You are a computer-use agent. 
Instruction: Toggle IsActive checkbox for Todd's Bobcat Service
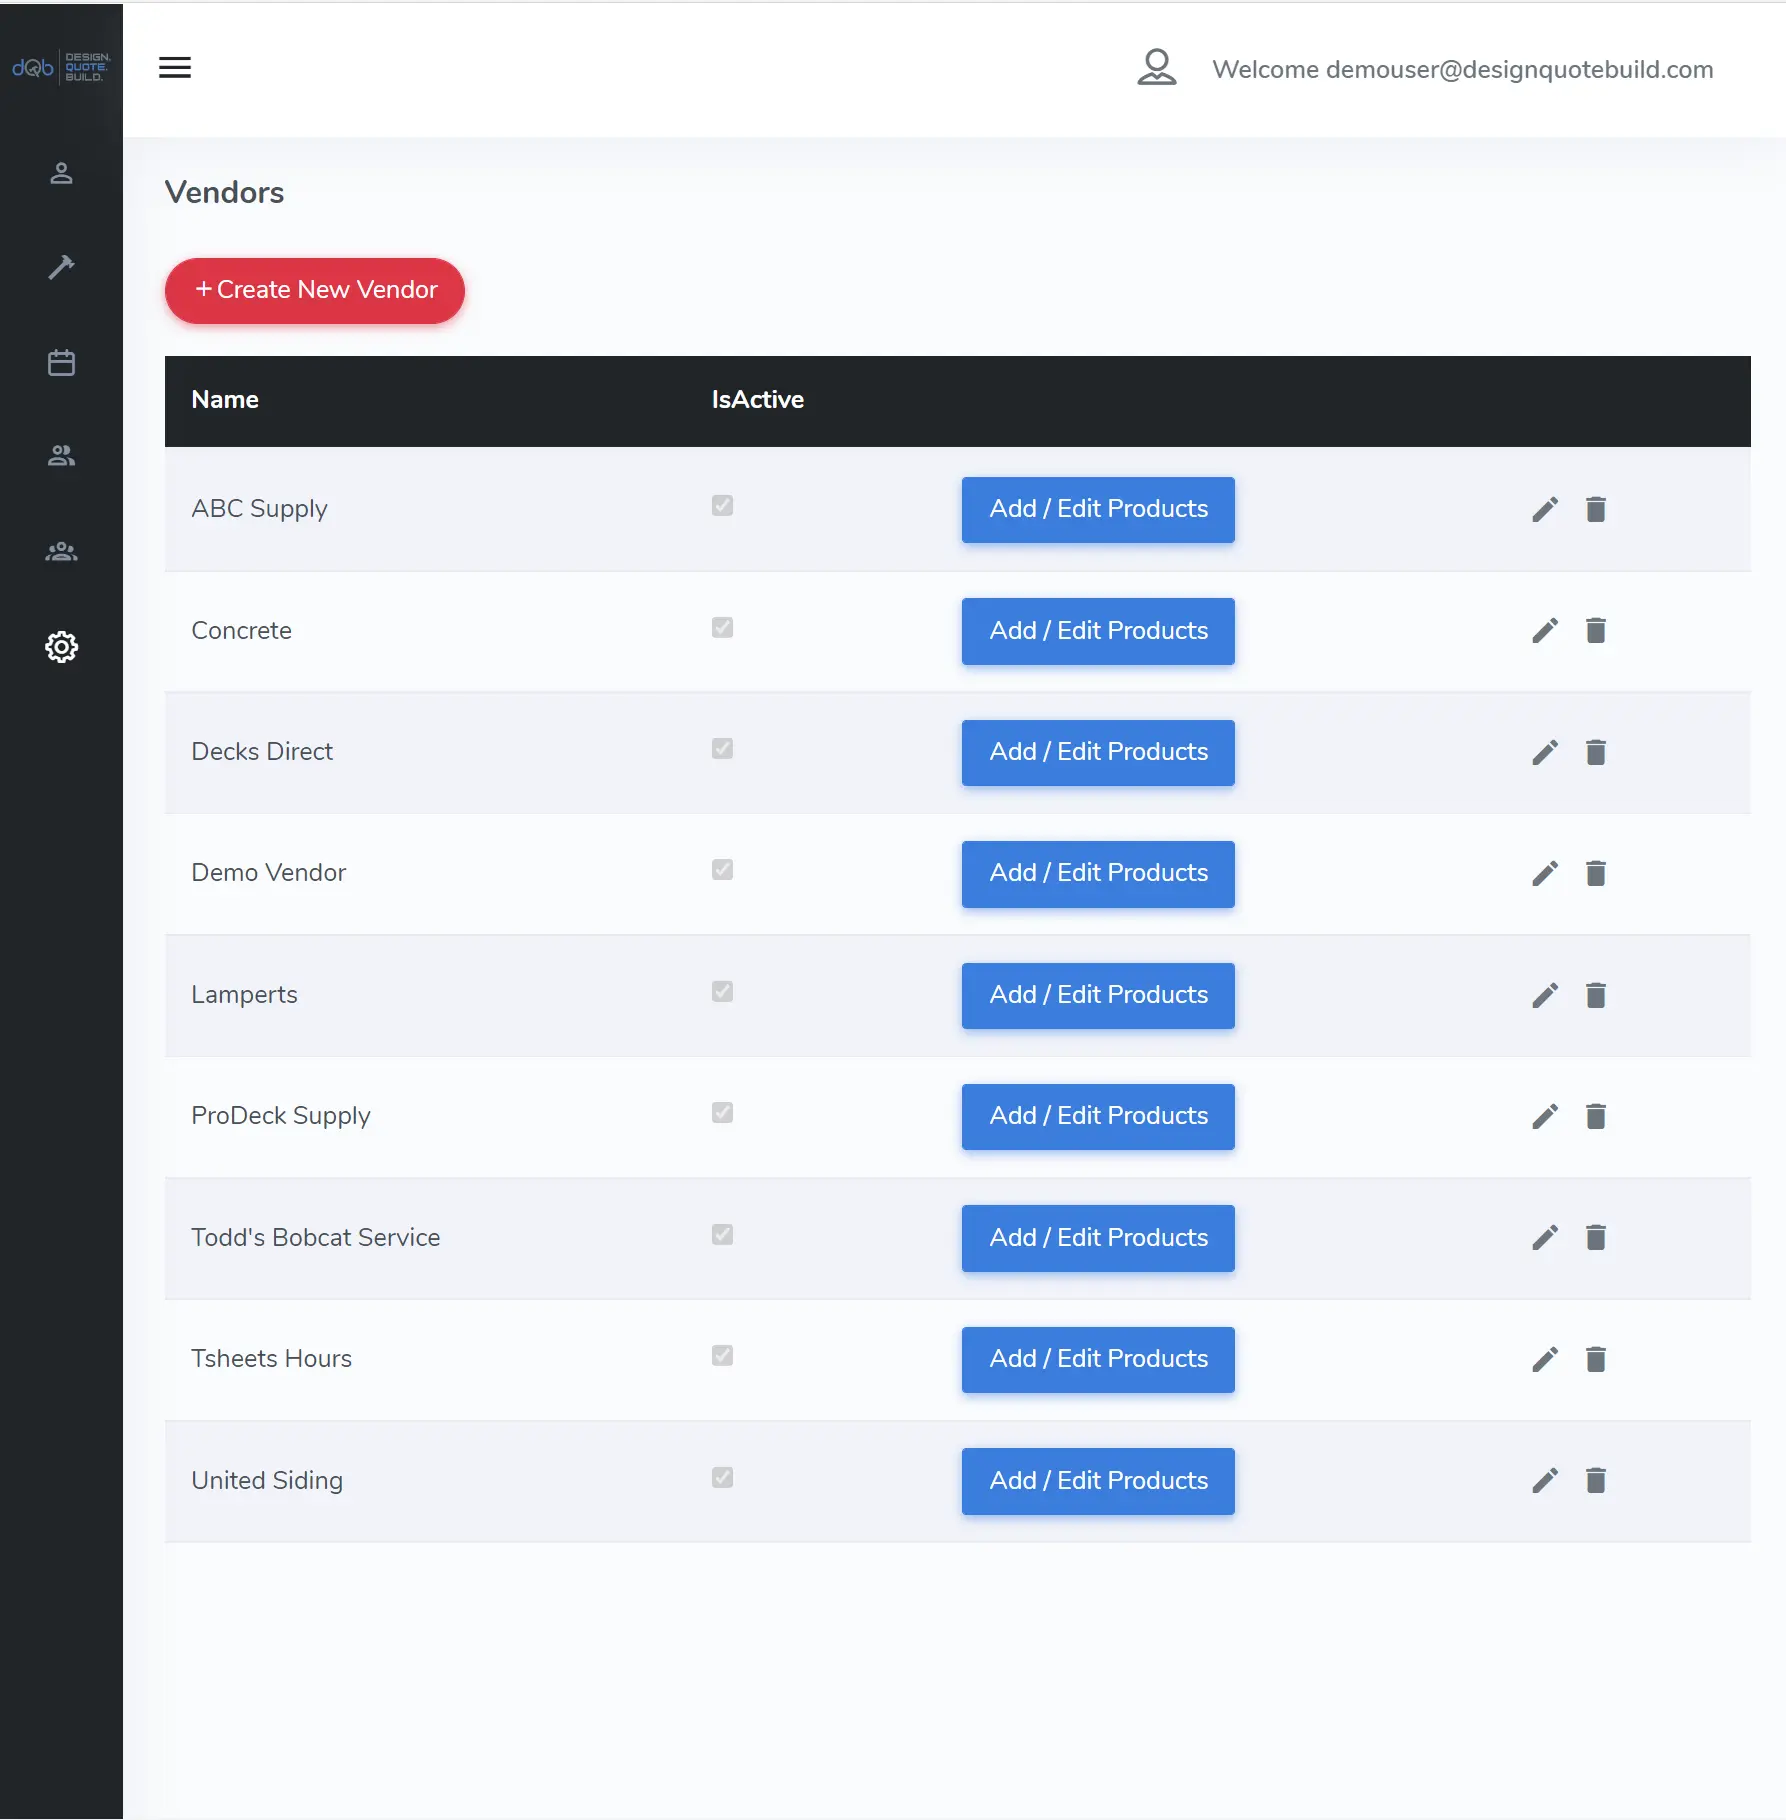(x=722, y=1234)
